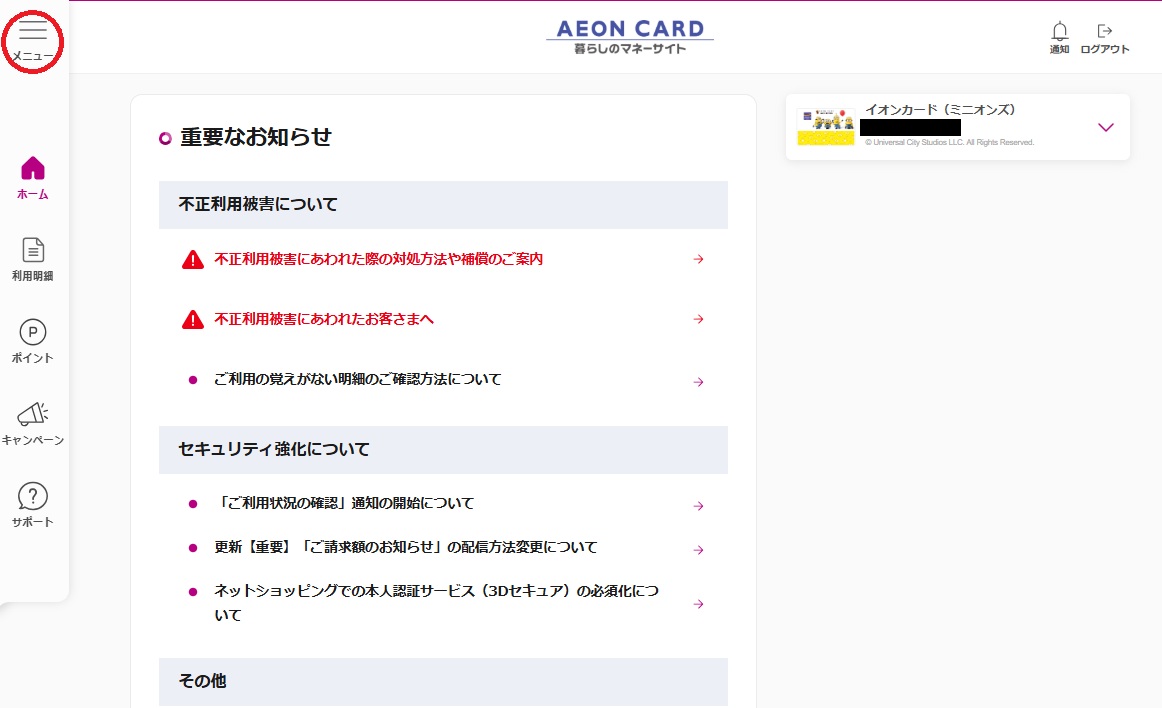This screenshot has width=1162, height=708.
Task: Open ご利用の覚えがない明細のご確認方法について link
Action: [358, 380]
